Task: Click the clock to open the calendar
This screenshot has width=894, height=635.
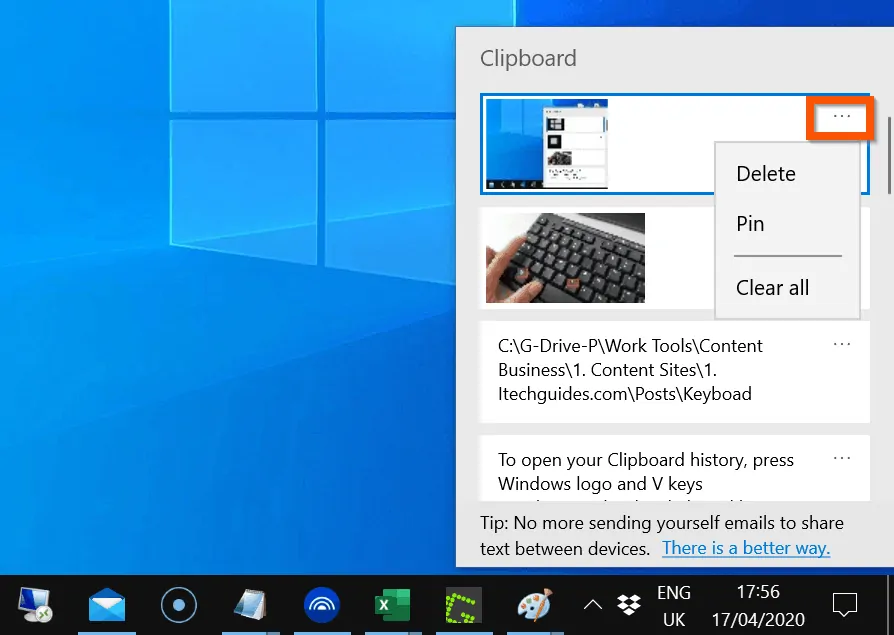Action: click(x=758, y=605)
